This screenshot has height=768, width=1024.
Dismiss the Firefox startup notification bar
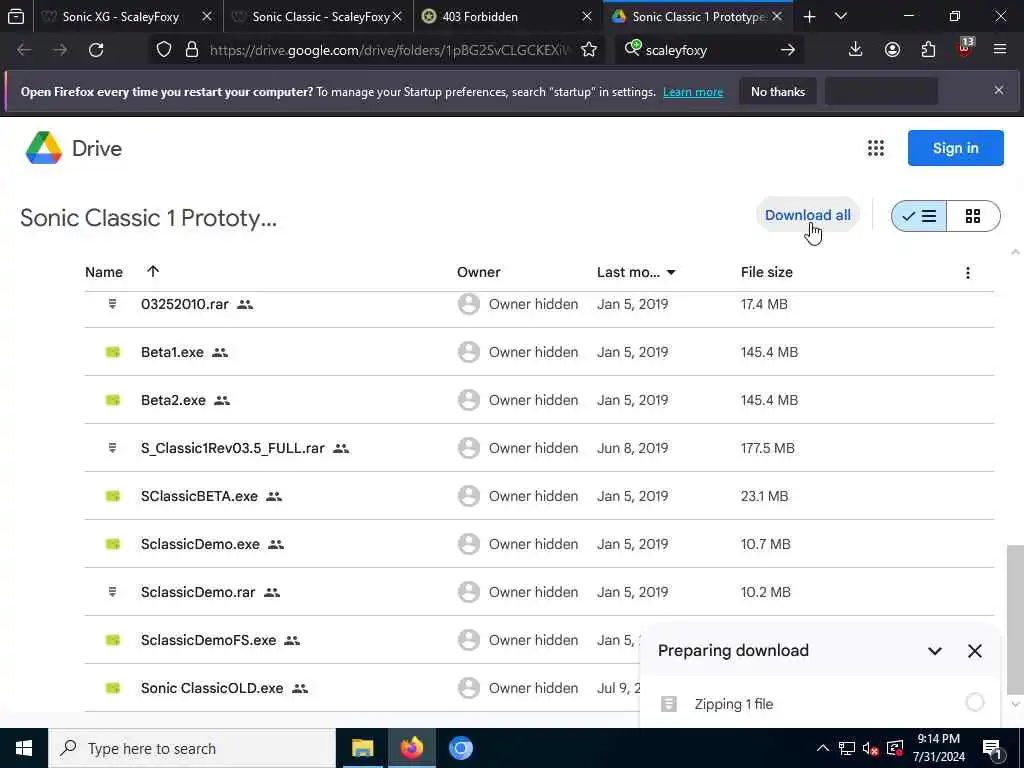(x=999, y=90)
